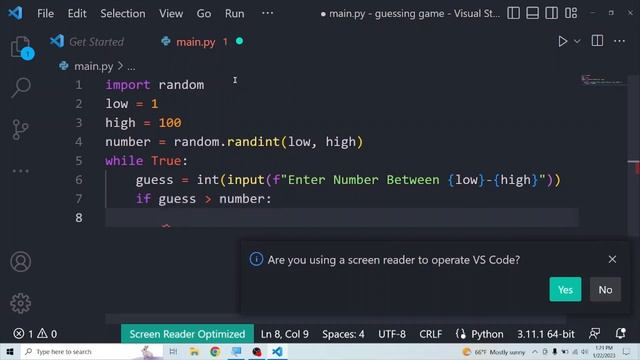Image resolution: width=640 pixels, height=360 pixels.
Task: Dismiss the screen reader notification
Action: coord(612,259)
